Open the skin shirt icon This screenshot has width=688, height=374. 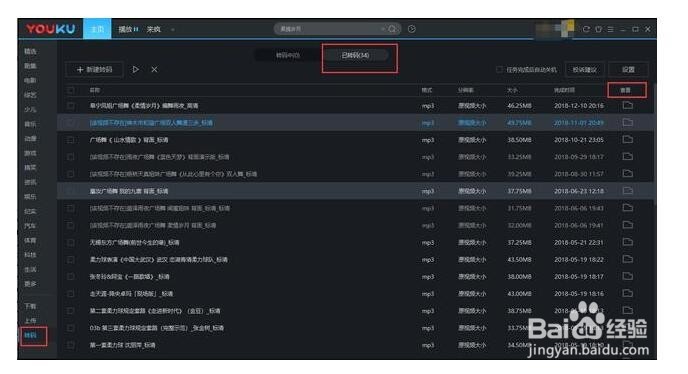[598, 29]
